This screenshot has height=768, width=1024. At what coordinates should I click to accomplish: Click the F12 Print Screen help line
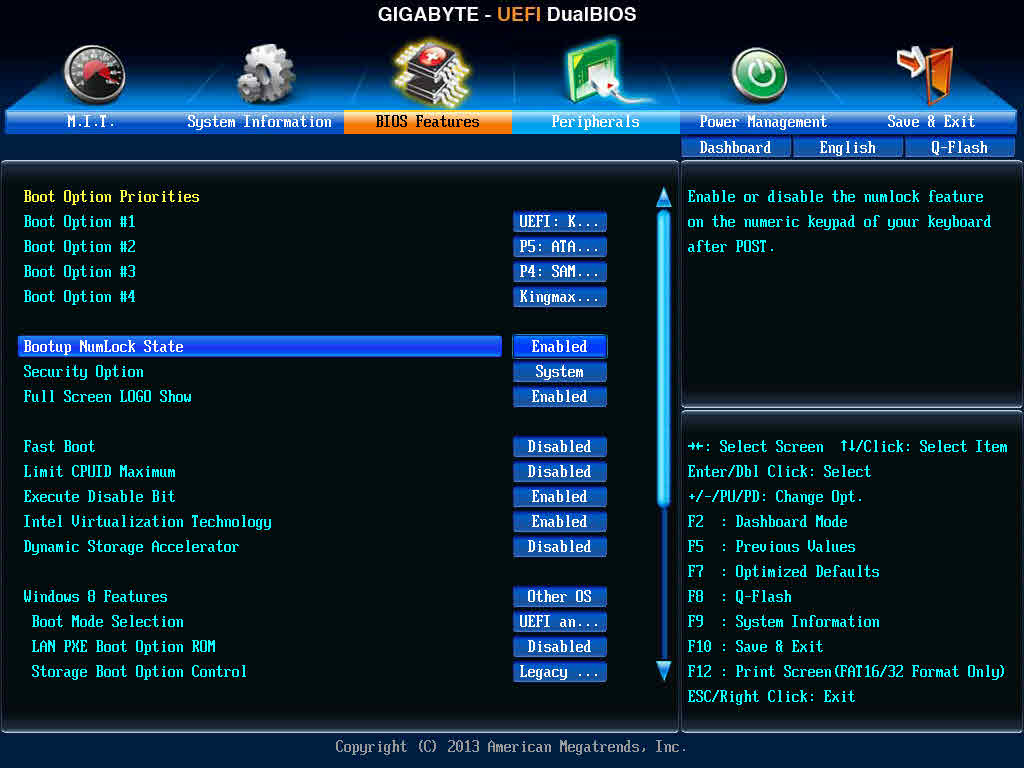[x=846, y=672]
